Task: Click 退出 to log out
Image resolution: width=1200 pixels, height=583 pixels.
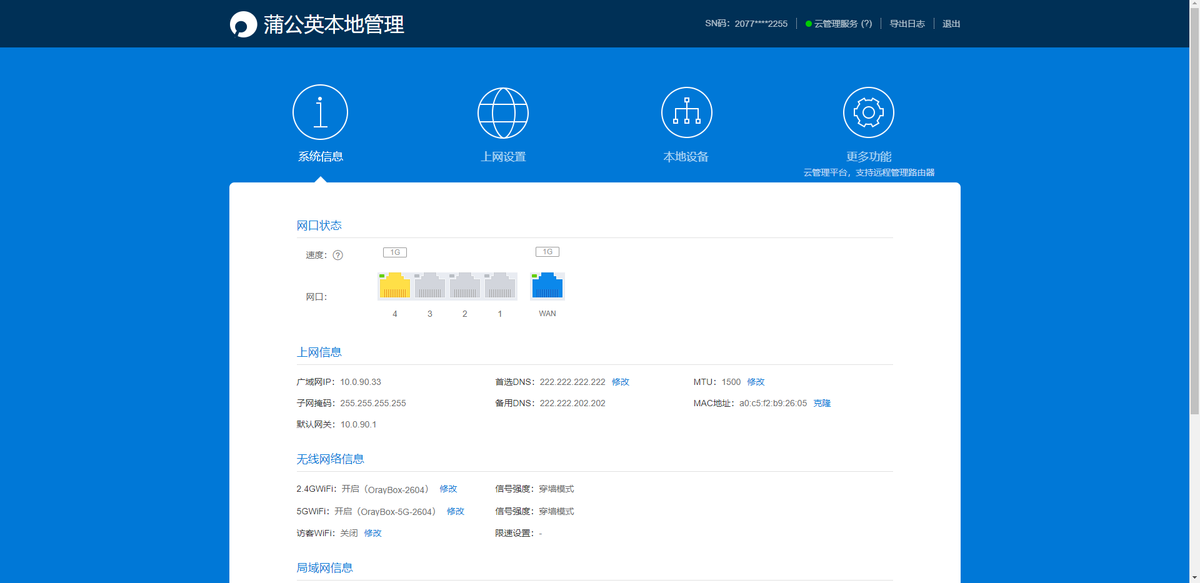Action: pyautogui.click(x=951, y=24)
